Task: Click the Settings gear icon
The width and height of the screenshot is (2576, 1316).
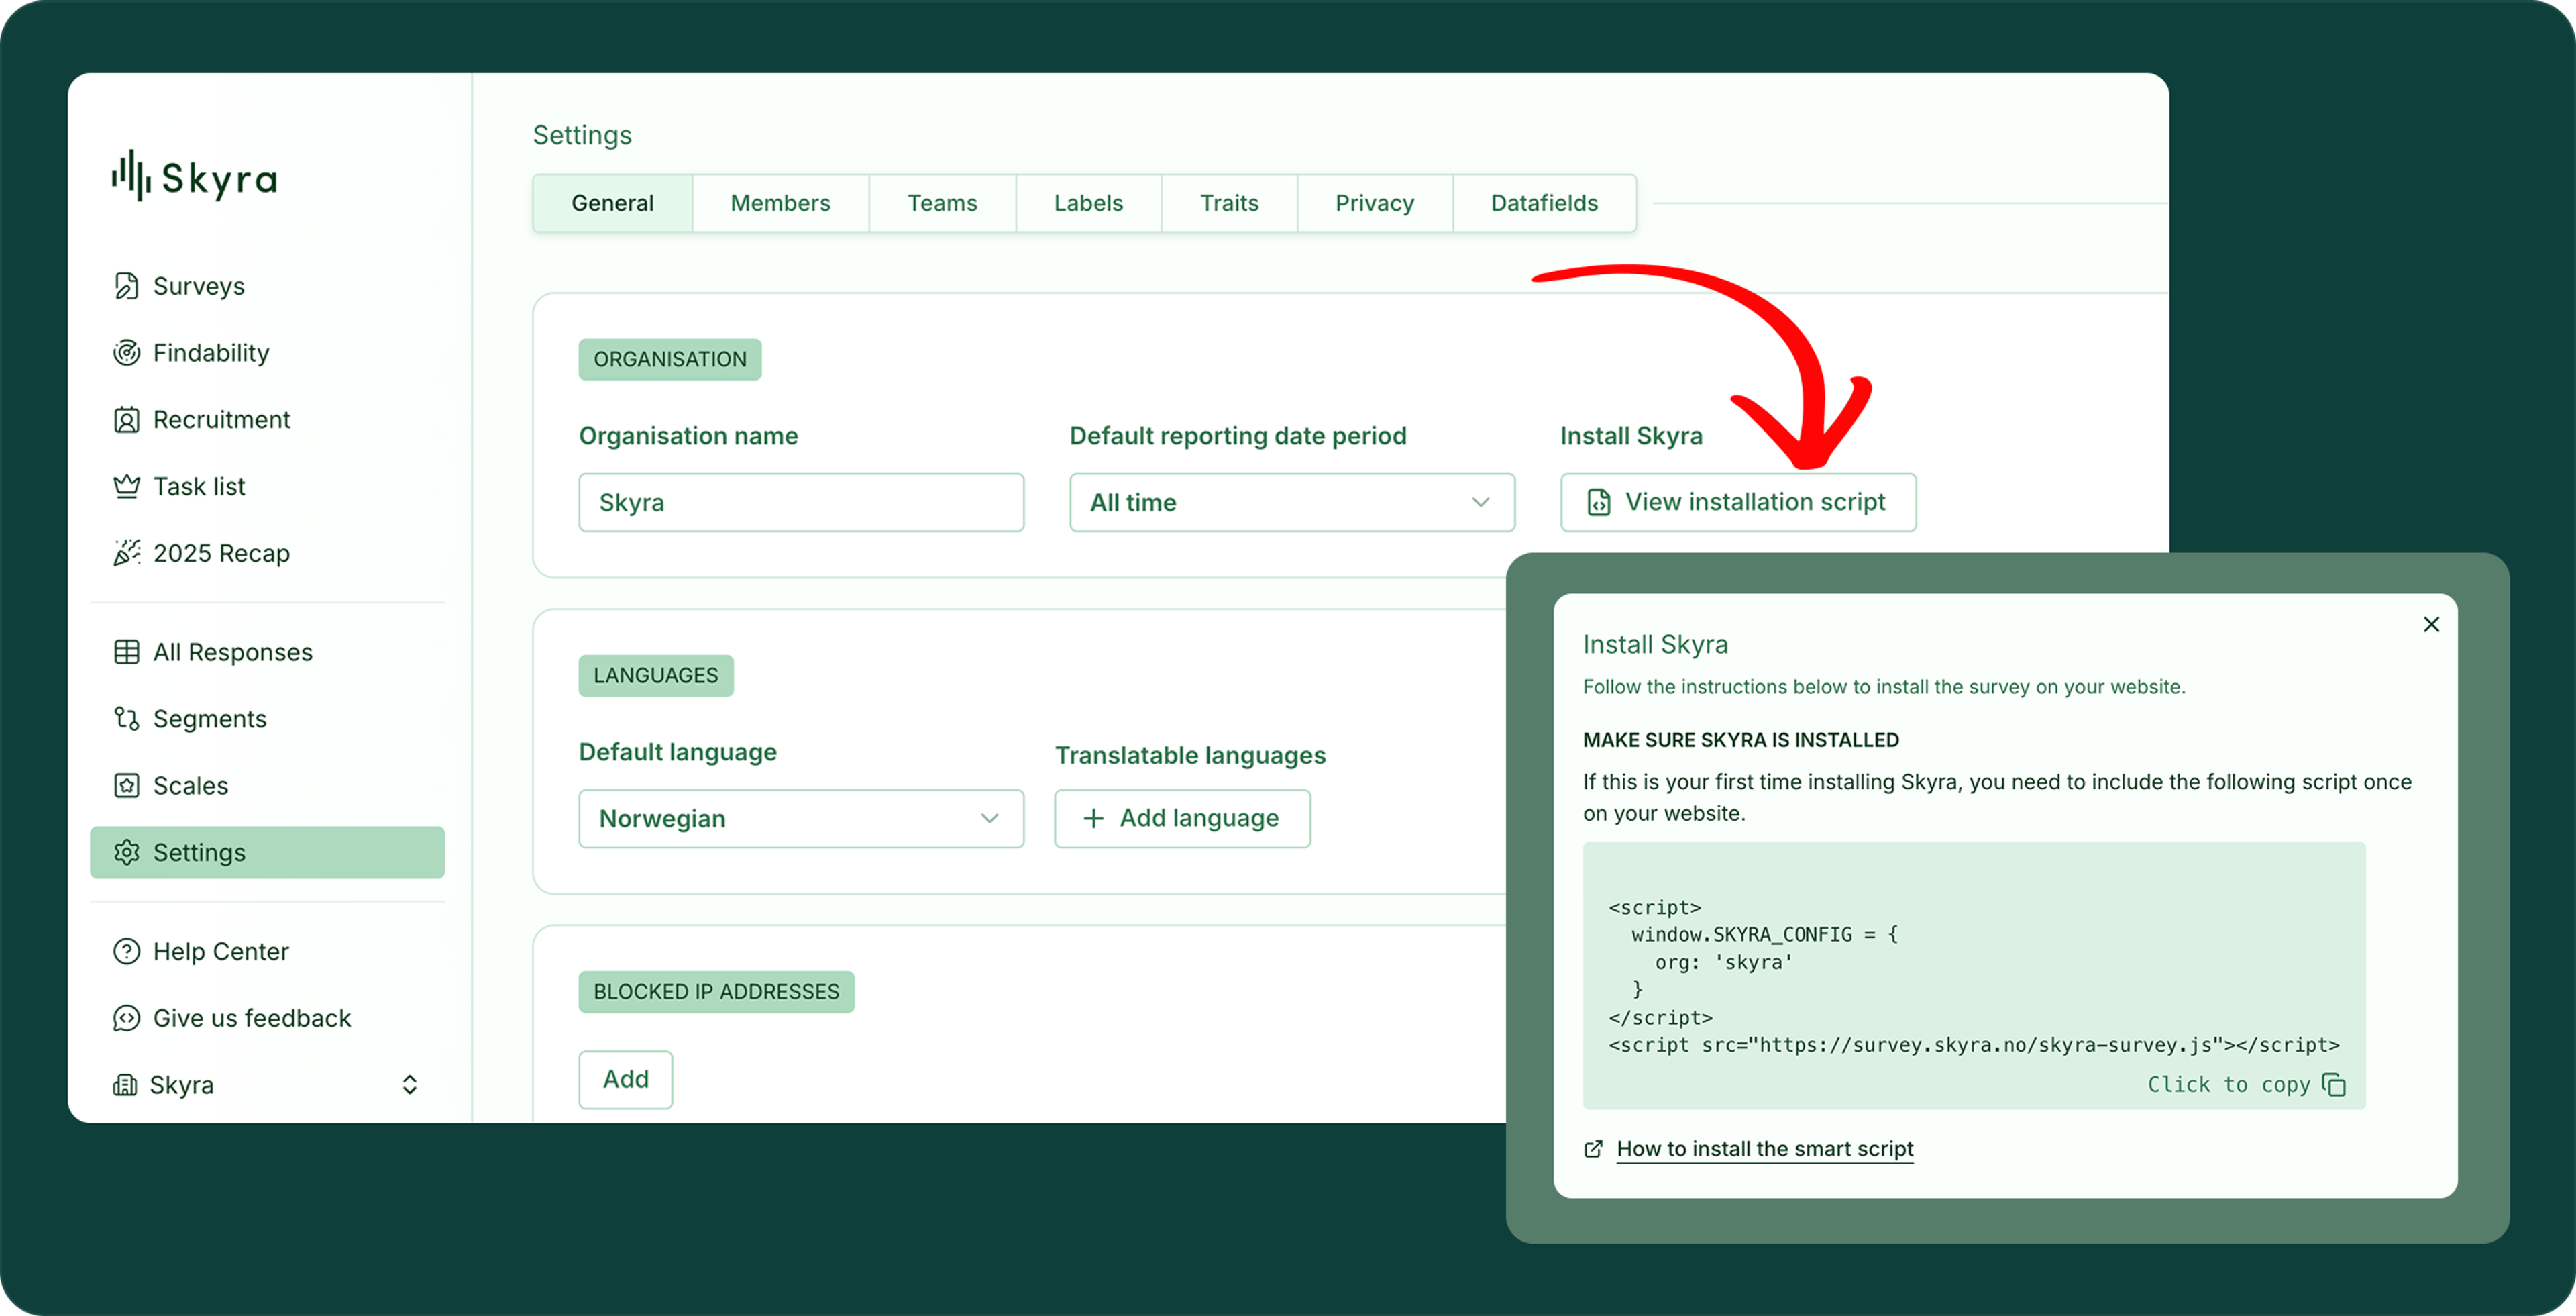Action: (x=127, y=852)
